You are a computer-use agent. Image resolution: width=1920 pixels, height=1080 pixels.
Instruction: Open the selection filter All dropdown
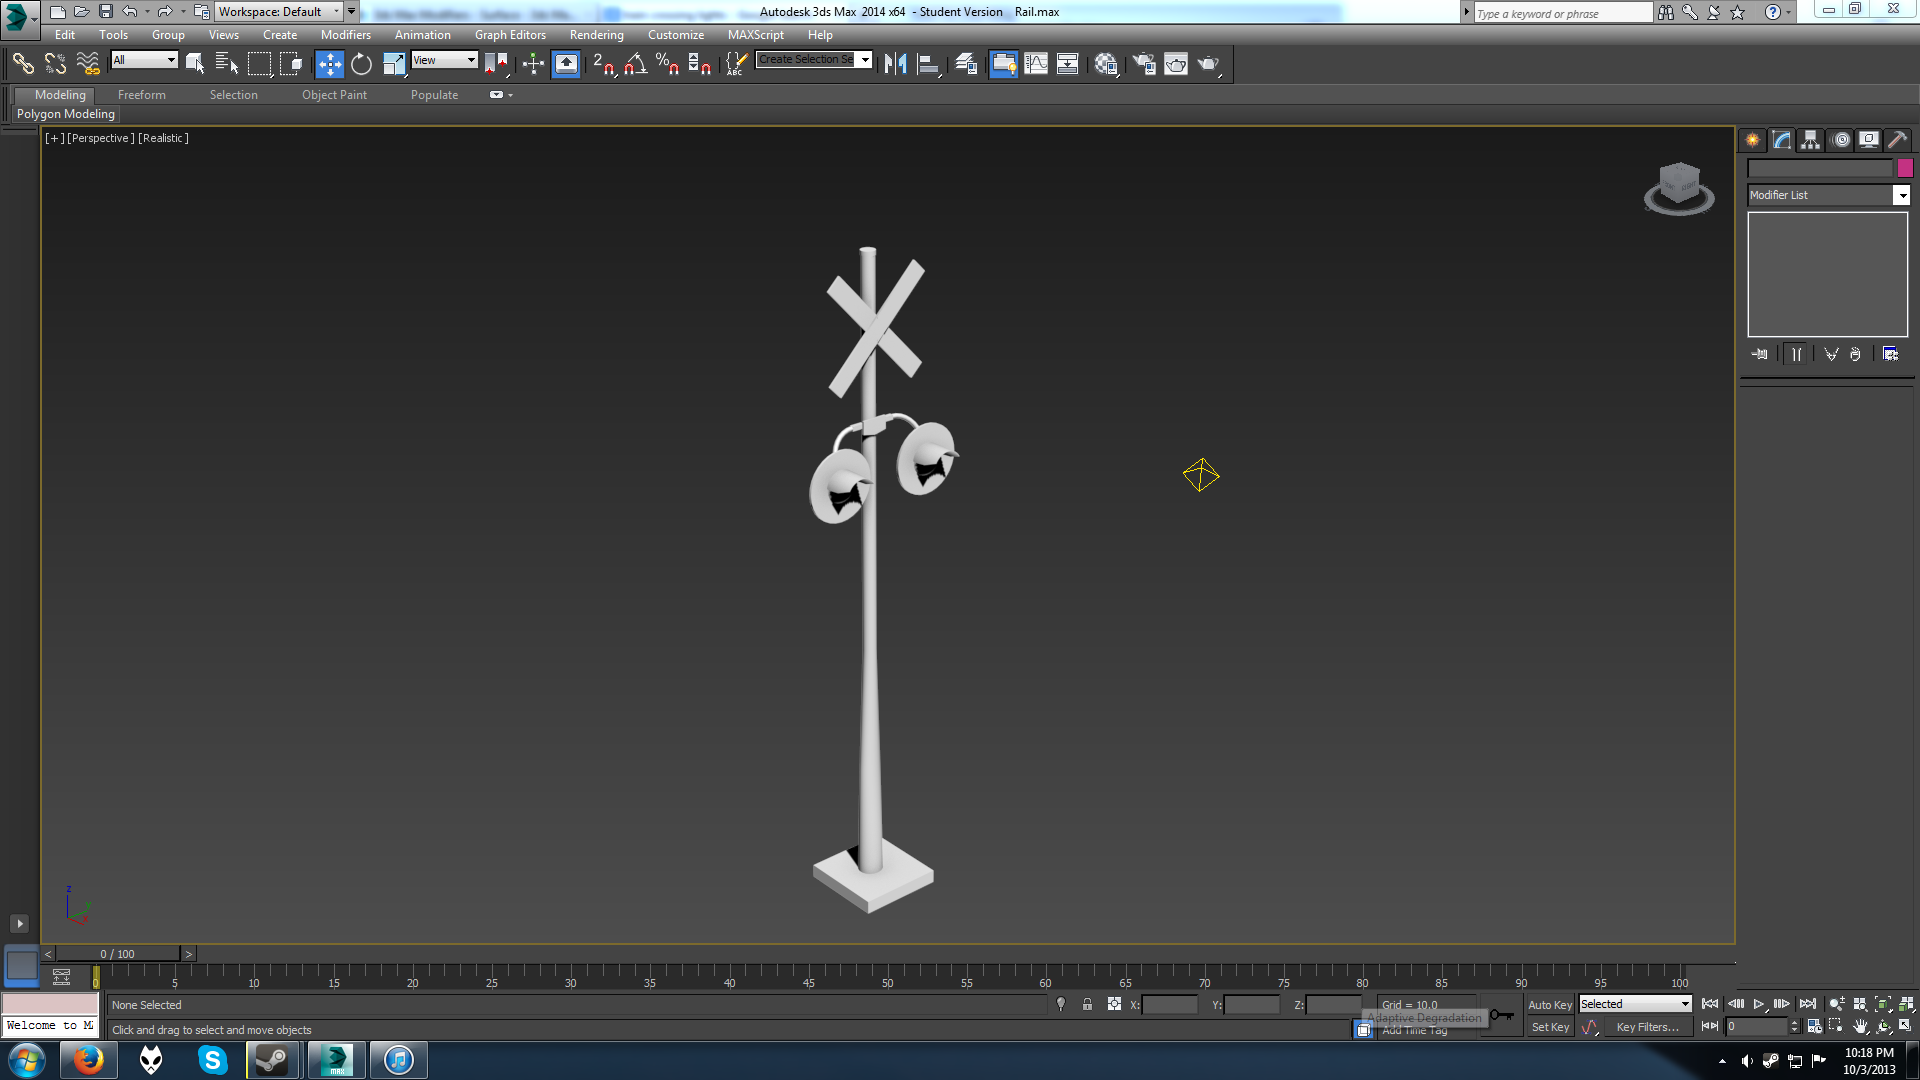point(144,60)
